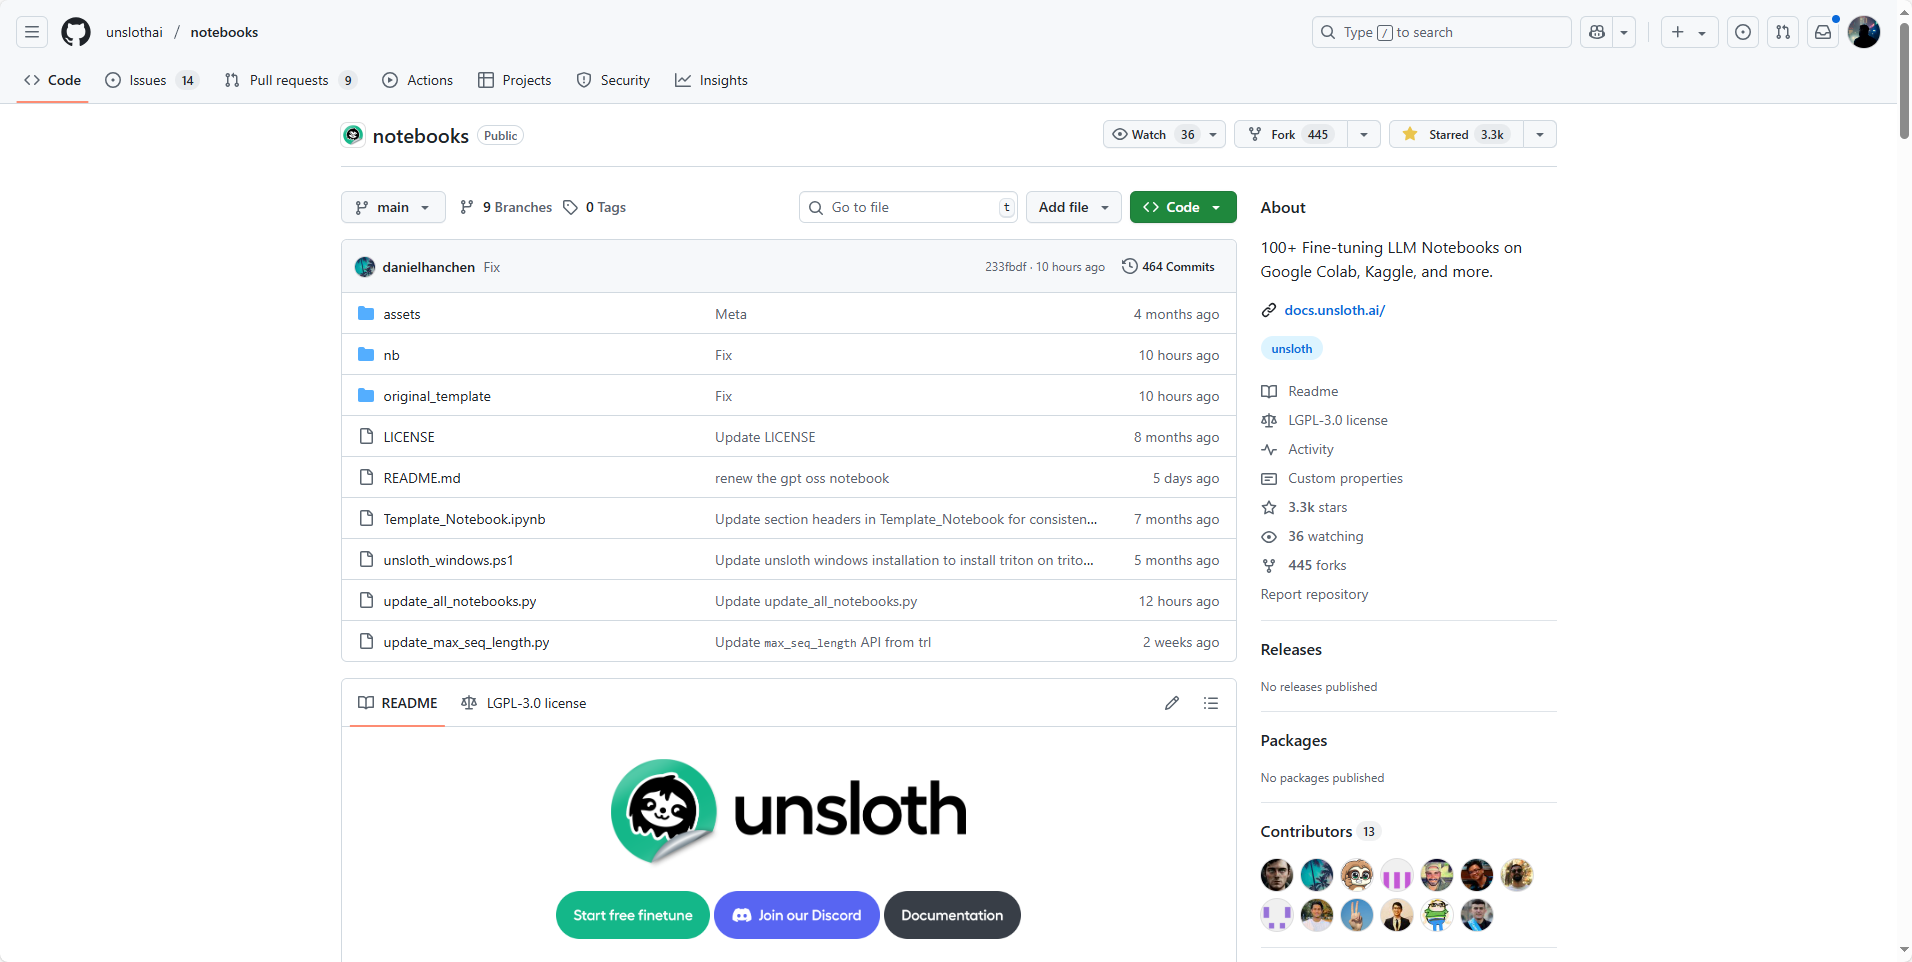
Task: Focus the search field in header
Action: click(1441, 32)
